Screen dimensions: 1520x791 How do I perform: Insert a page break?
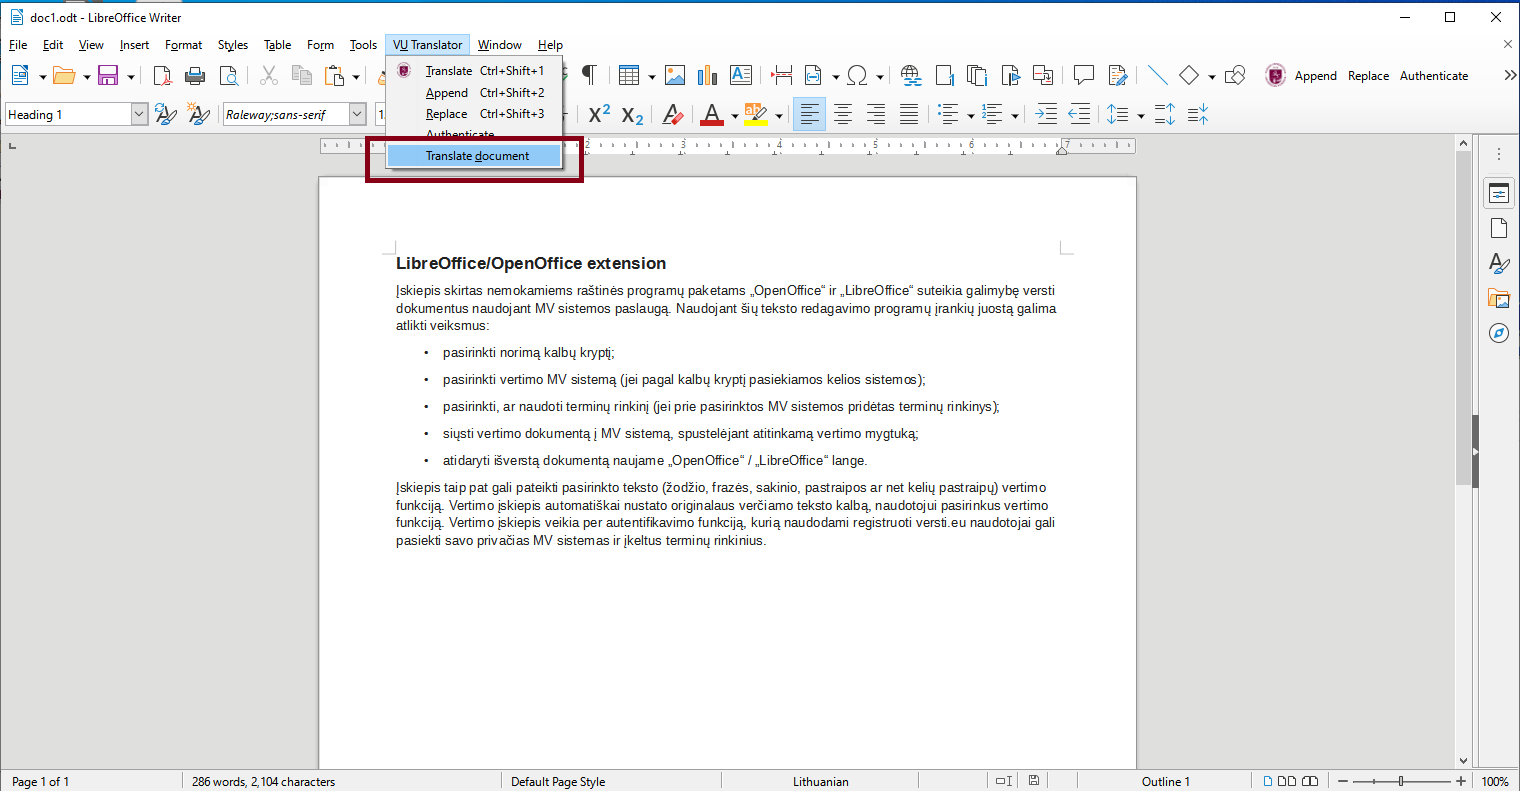pos(782,76)
